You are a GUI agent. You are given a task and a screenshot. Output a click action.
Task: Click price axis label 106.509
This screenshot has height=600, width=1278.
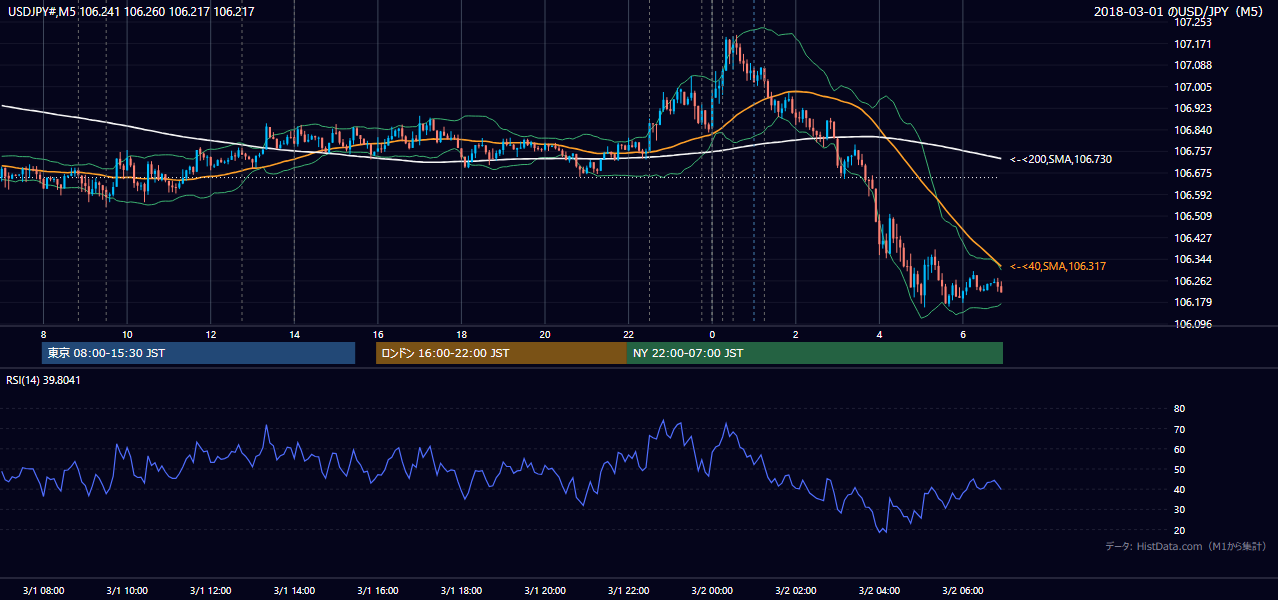[x=1193, y=216]
